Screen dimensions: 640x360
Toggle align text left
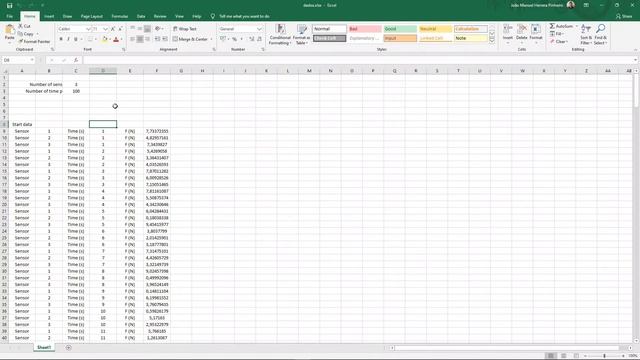coord(132,39)
